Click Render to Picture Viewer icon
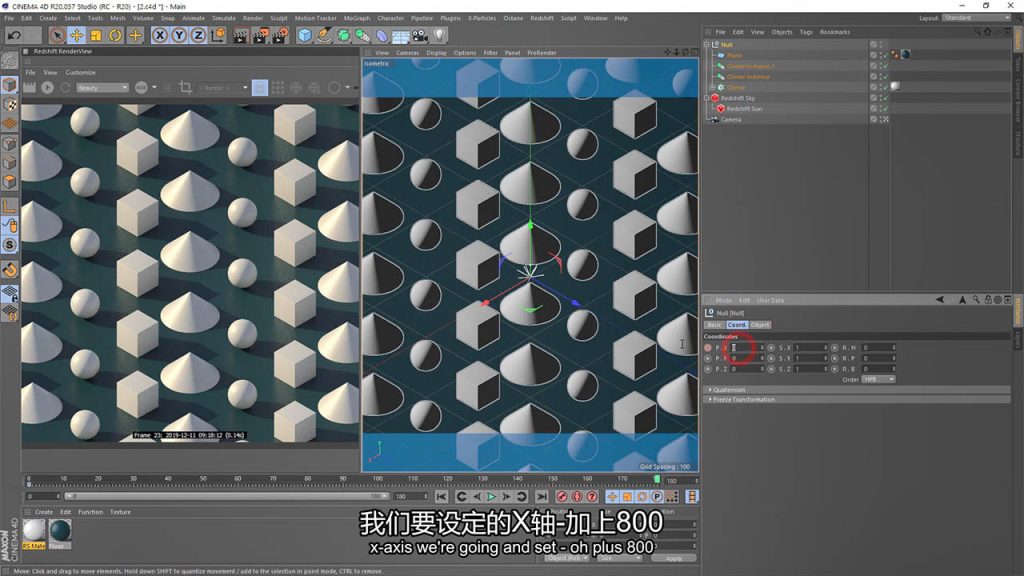The image size is (1024, 576). (x=260, y=35)
